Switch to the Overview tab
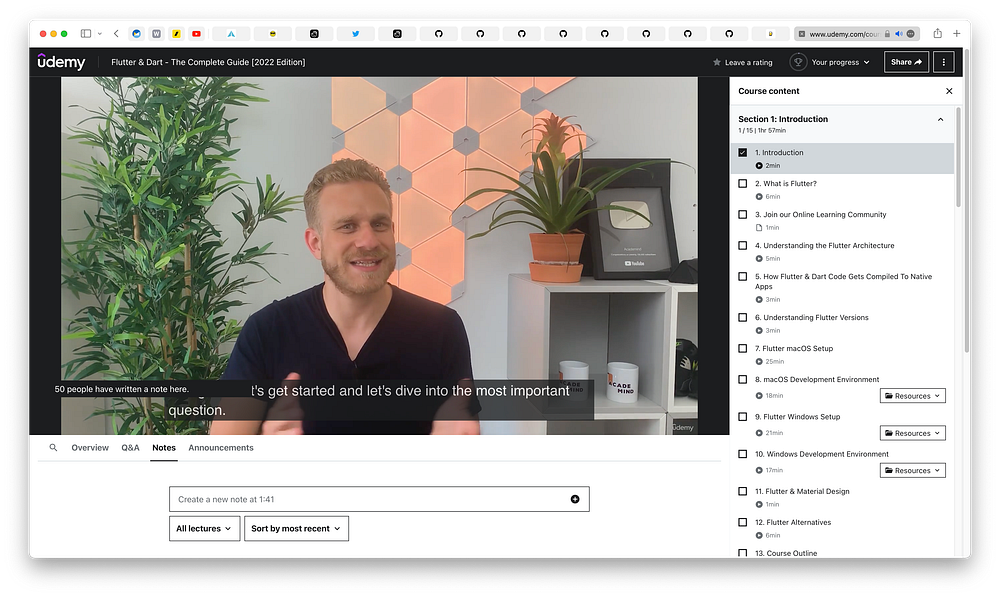This screenshot has width=1000, height=597. (90, 448)
